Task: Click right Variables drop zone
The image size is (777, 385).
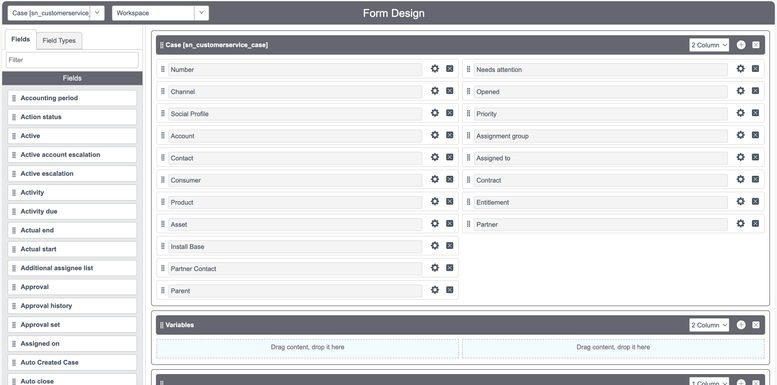Action: tap(613, 348)
